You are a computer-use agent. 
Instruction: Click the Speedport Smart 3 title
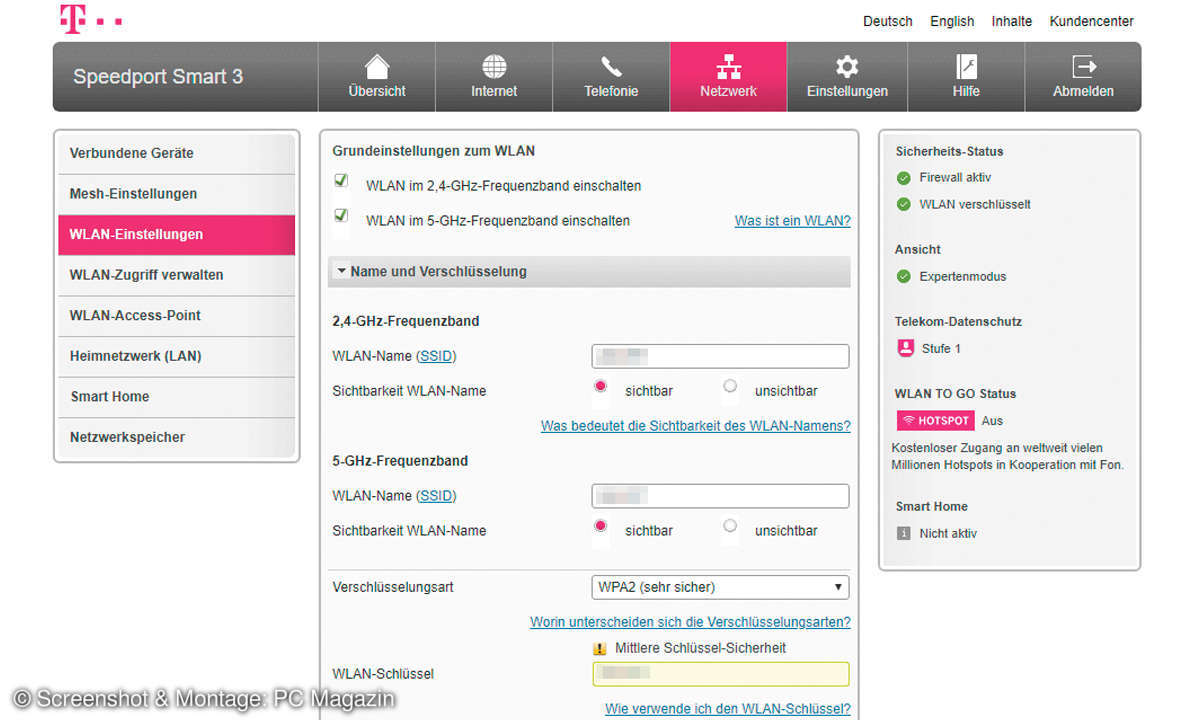(158, 77)
